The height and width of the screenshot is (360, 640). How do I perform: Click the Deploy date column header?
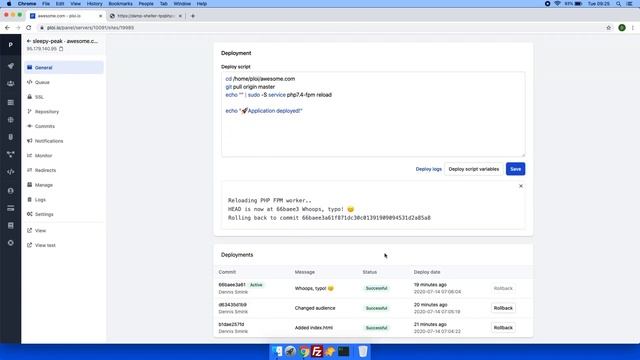tap(427, 272)
